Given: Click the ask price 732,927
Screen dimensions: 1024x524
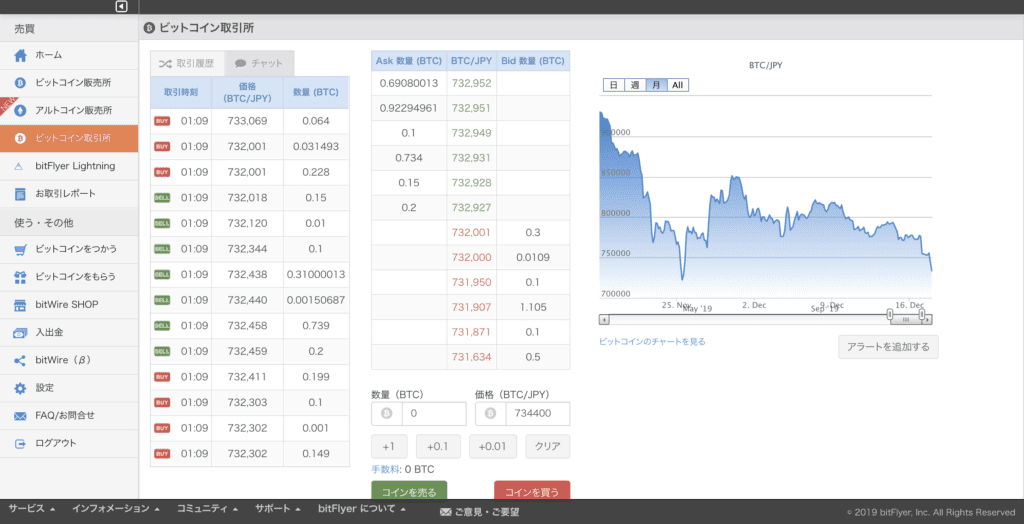Looking at the screenshot, I should 471,208.
